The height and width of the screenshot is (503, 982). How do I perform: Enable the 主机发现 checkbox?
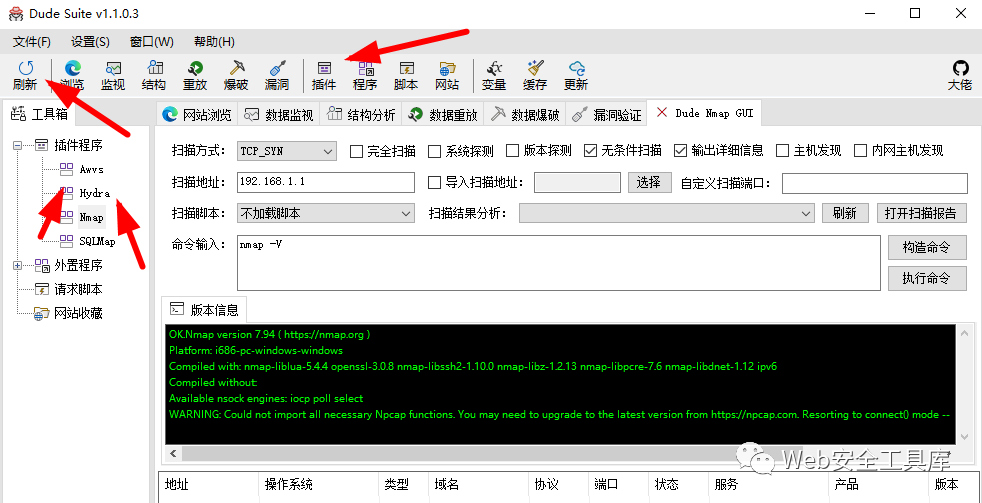(782, 151)
